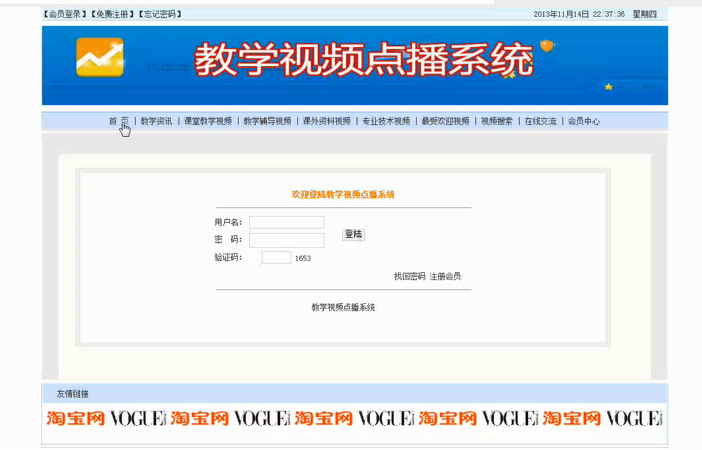Image resolution: width=702 pixels, height=450 pixels.
Task: Open the 注册会员 link
Action: tap(445, 276)
